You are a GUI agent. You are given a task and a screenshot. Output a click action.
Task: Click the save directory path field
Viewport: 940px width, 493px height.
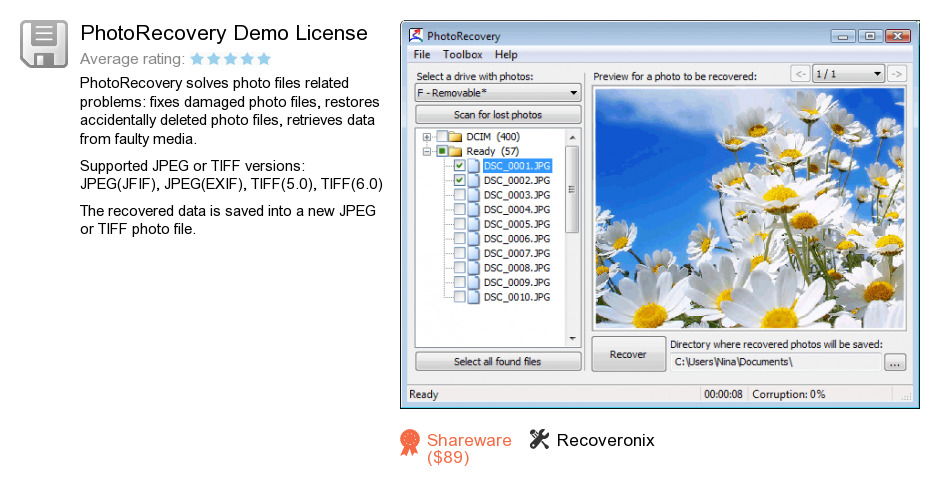point(776,362)
